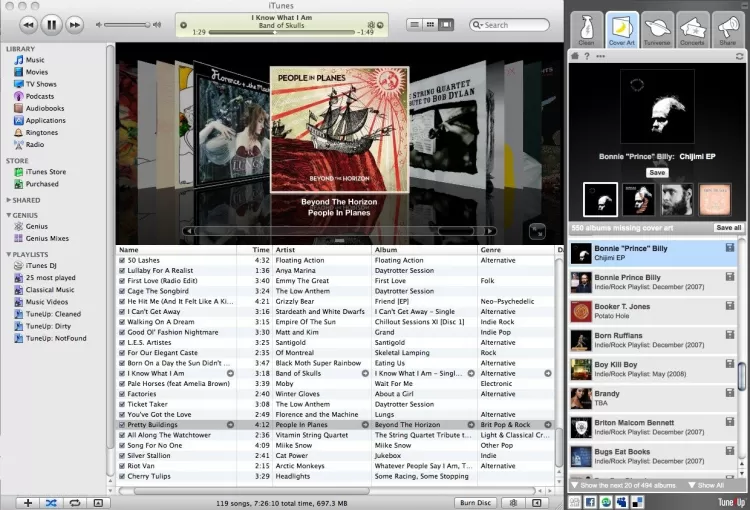Uncheck the L.E.S. Artistes checkbox

(x=122, y=343)
